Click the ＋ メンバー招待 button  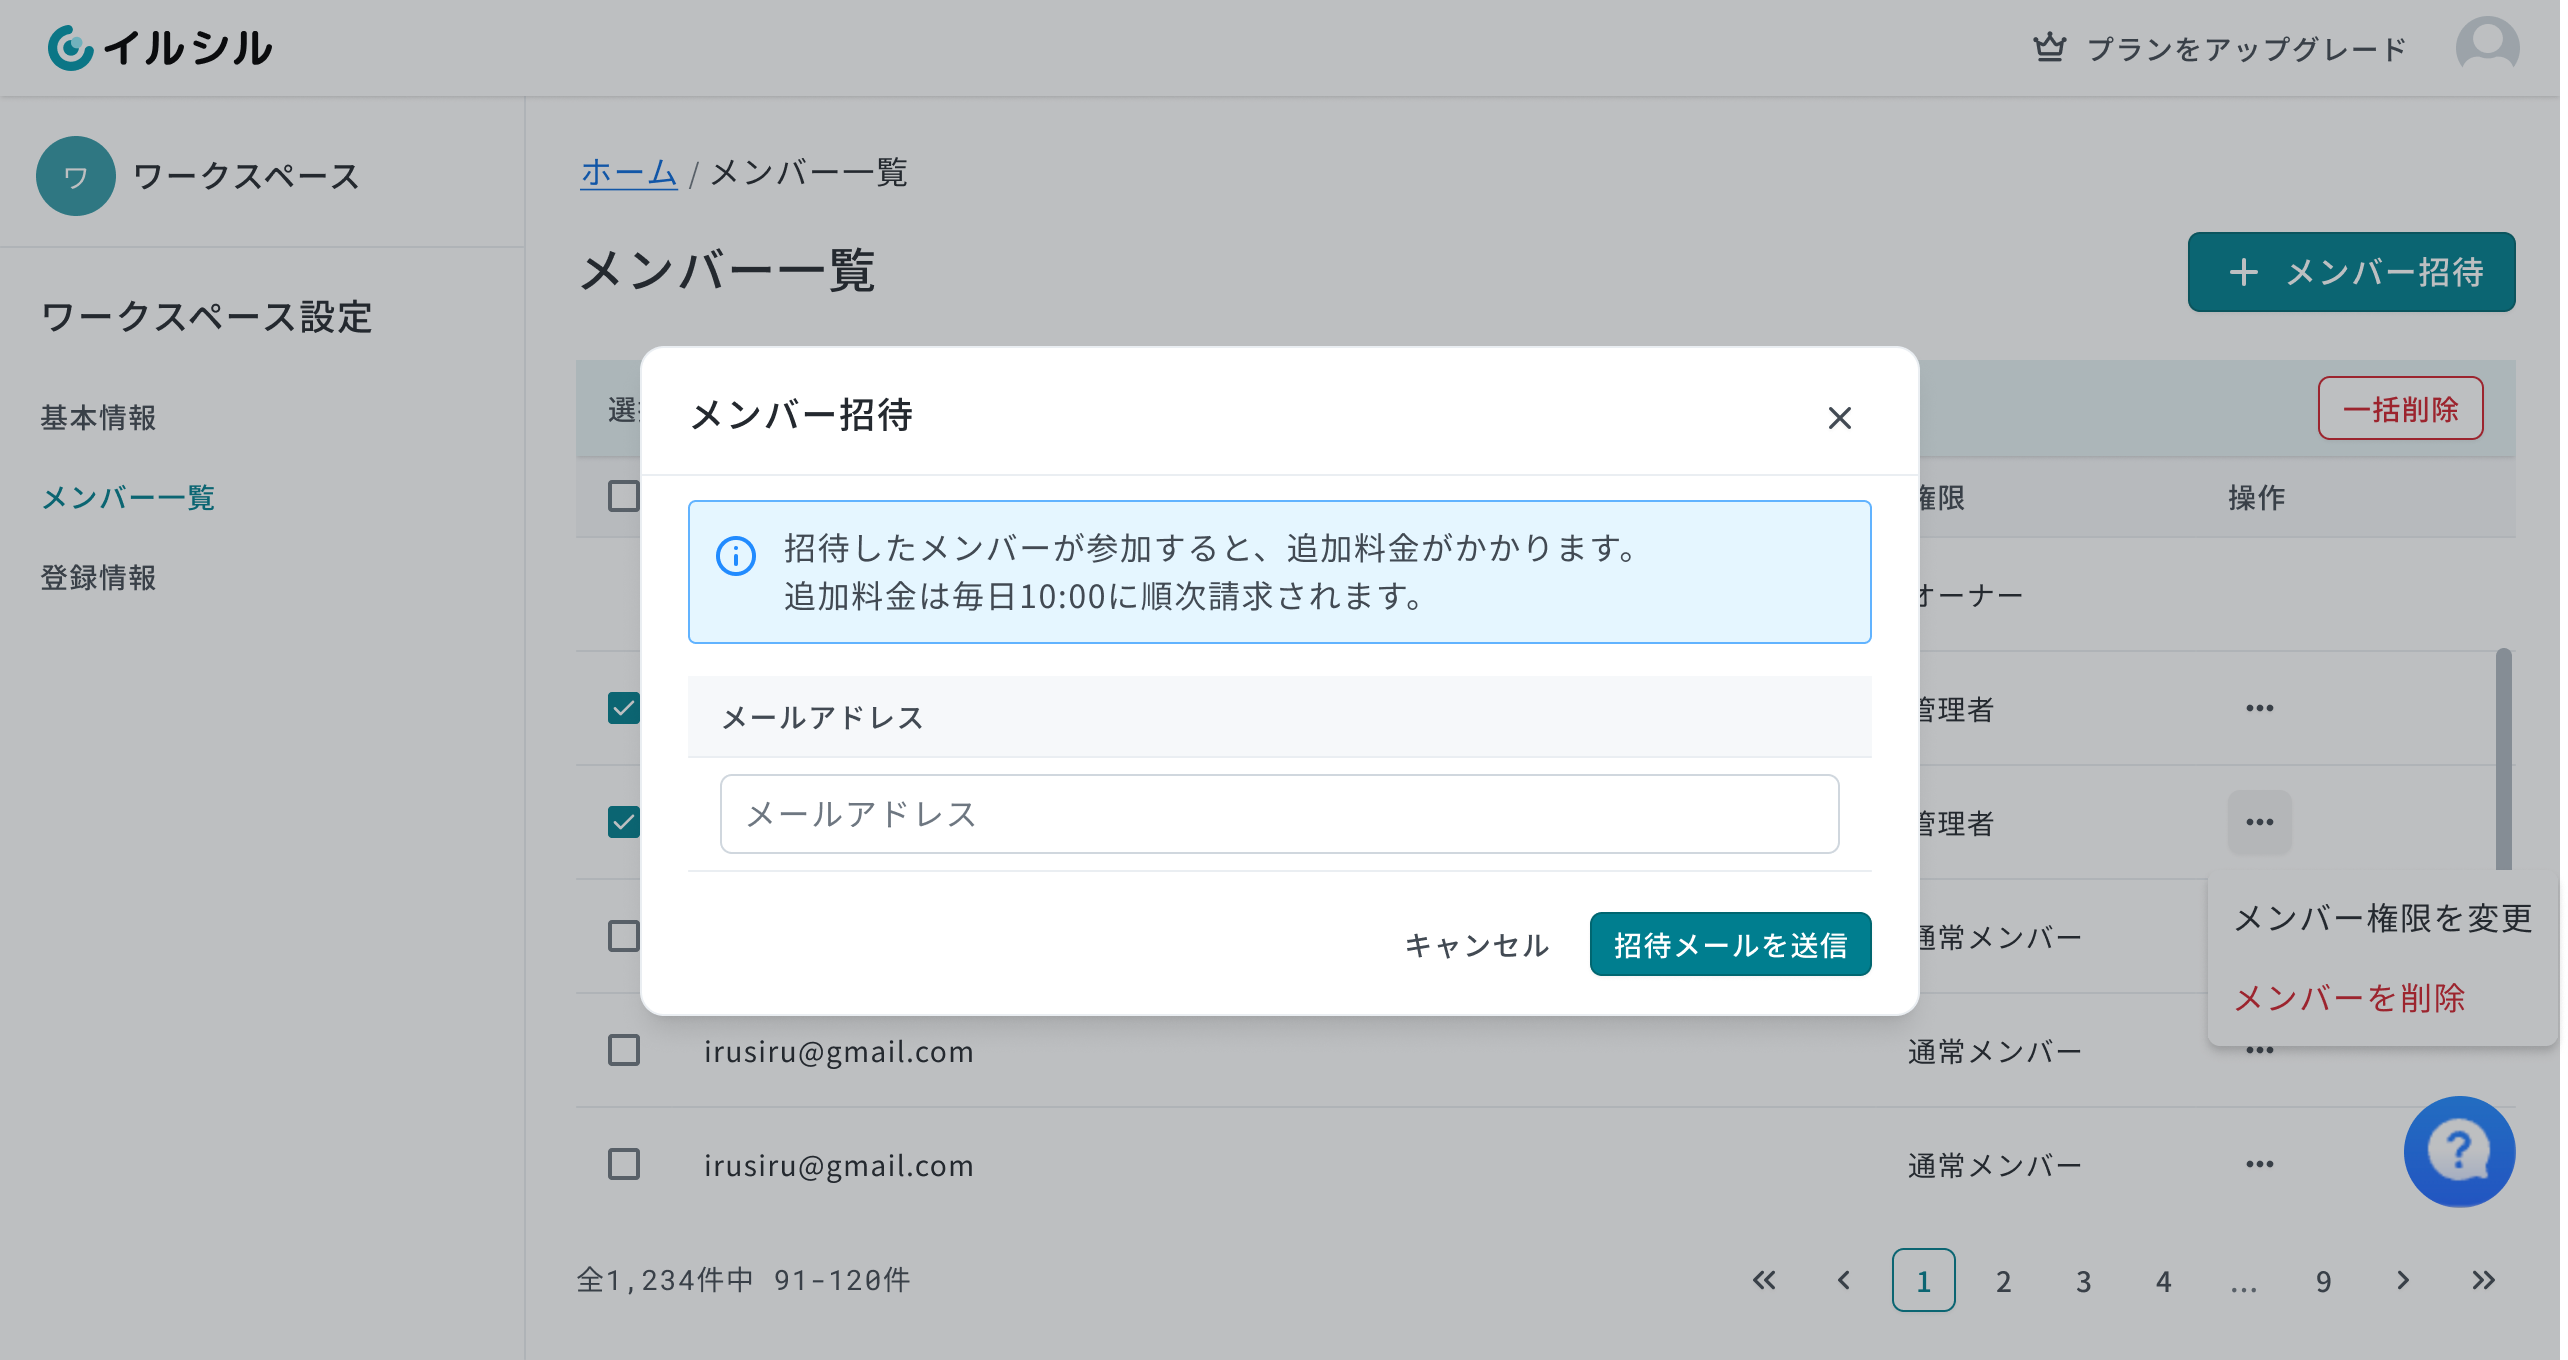click(x=2351, y=272)
